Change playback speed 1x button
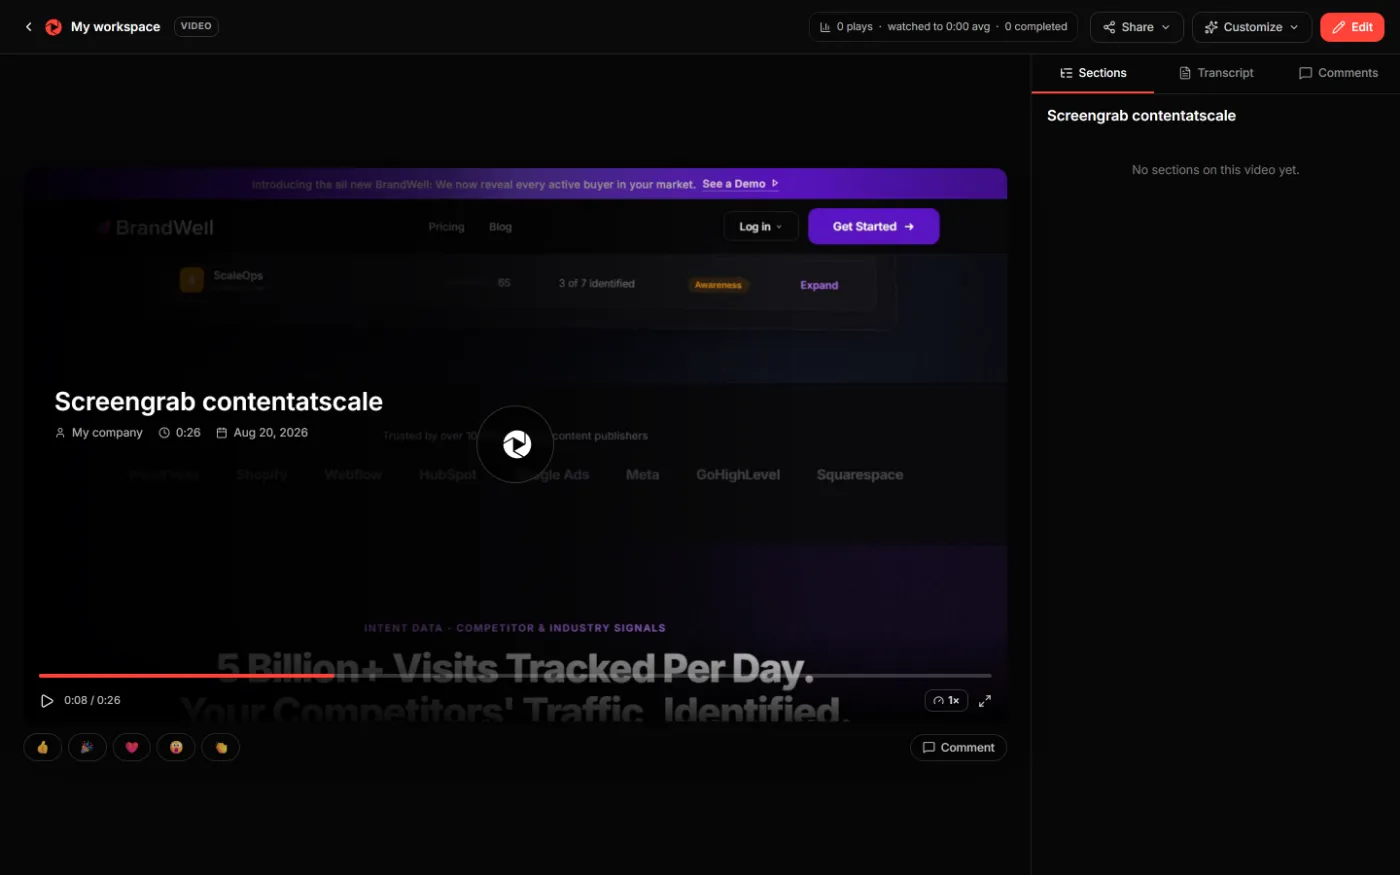1400x875 pixels. pyautogui.click(x=946, y=701)
